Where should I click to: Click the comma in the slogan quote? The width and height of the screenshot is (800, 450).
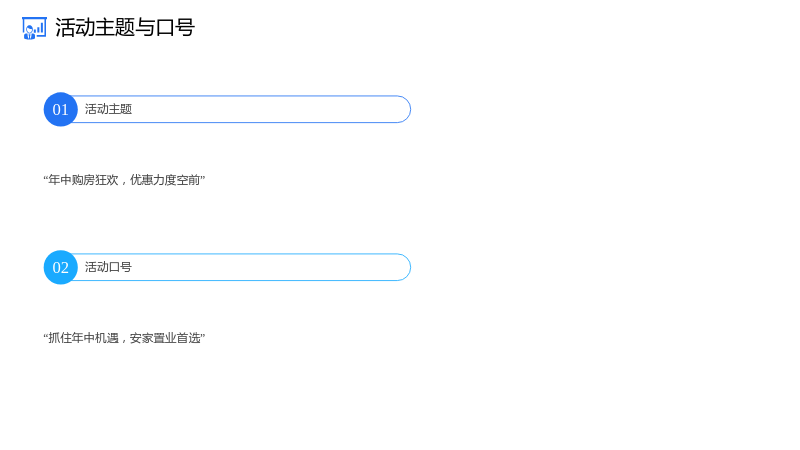123,340
